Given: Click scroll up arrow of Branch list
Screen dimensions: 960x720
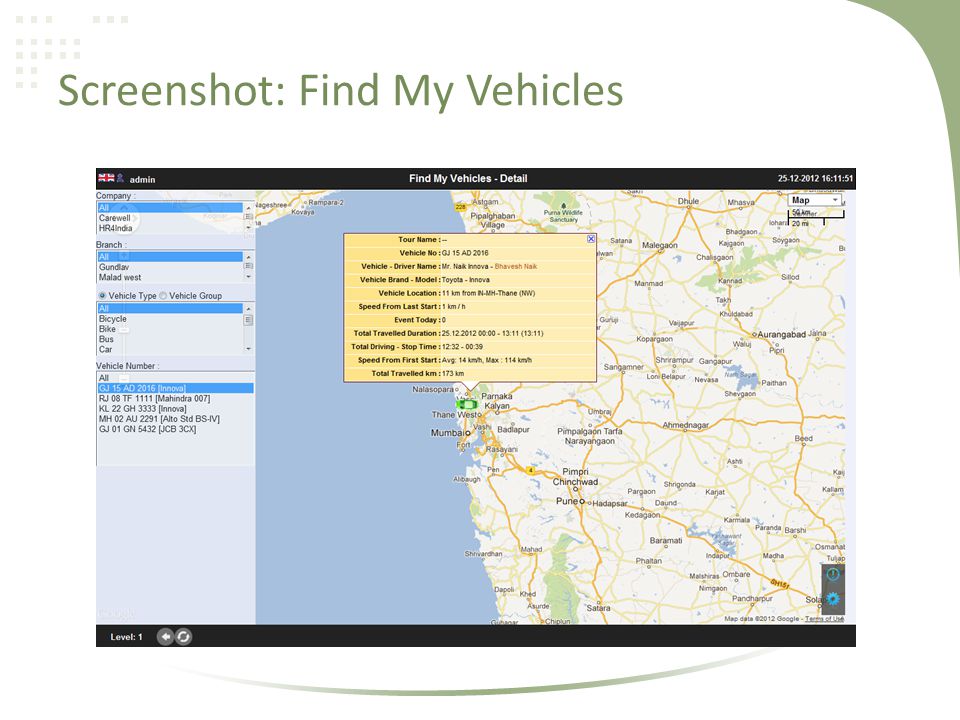Looking at the screenshot, I should click(248, 257).
